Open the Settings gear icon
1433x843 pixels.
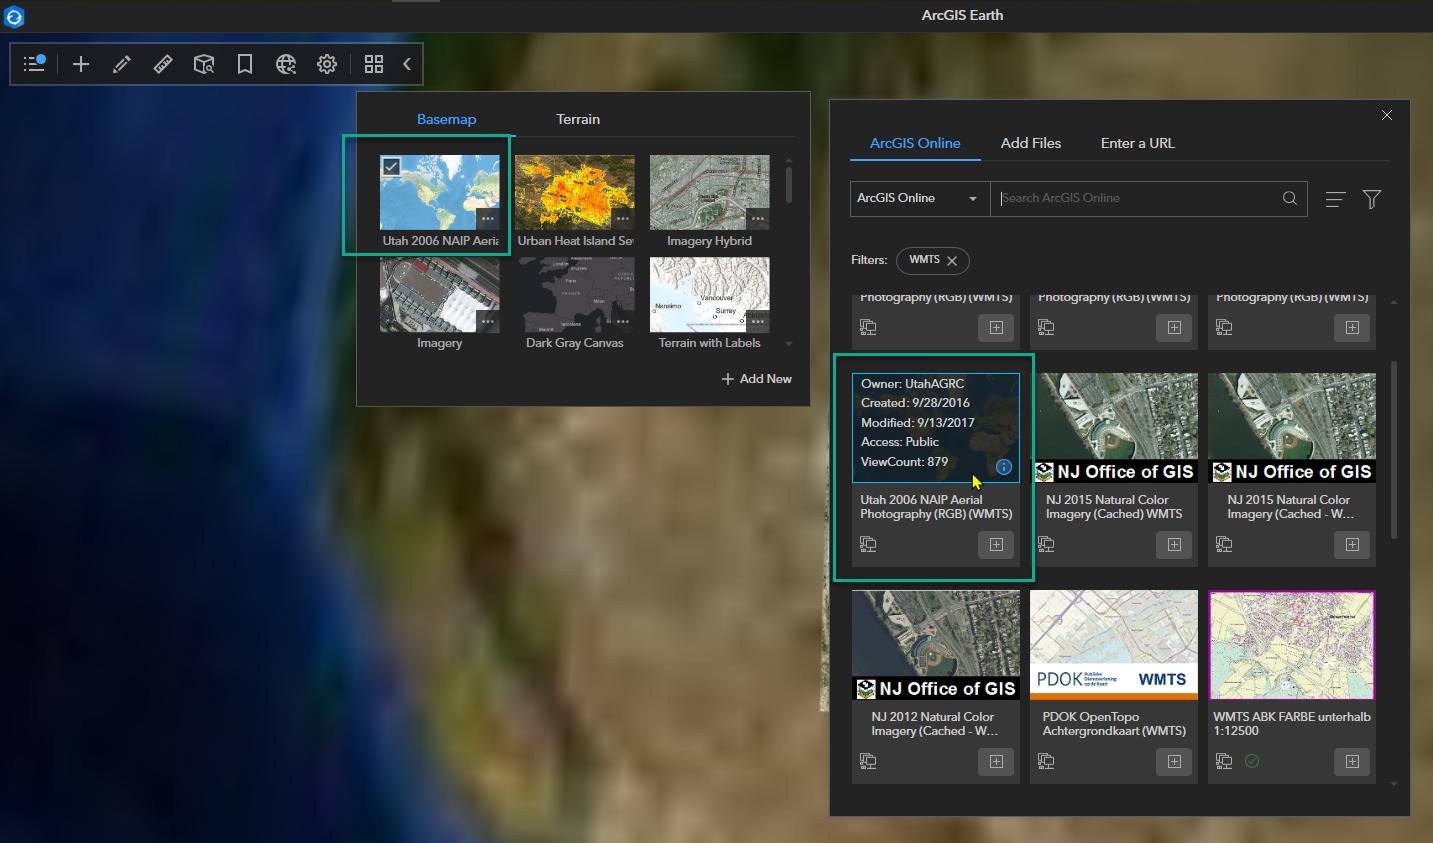tap(327, 64)
